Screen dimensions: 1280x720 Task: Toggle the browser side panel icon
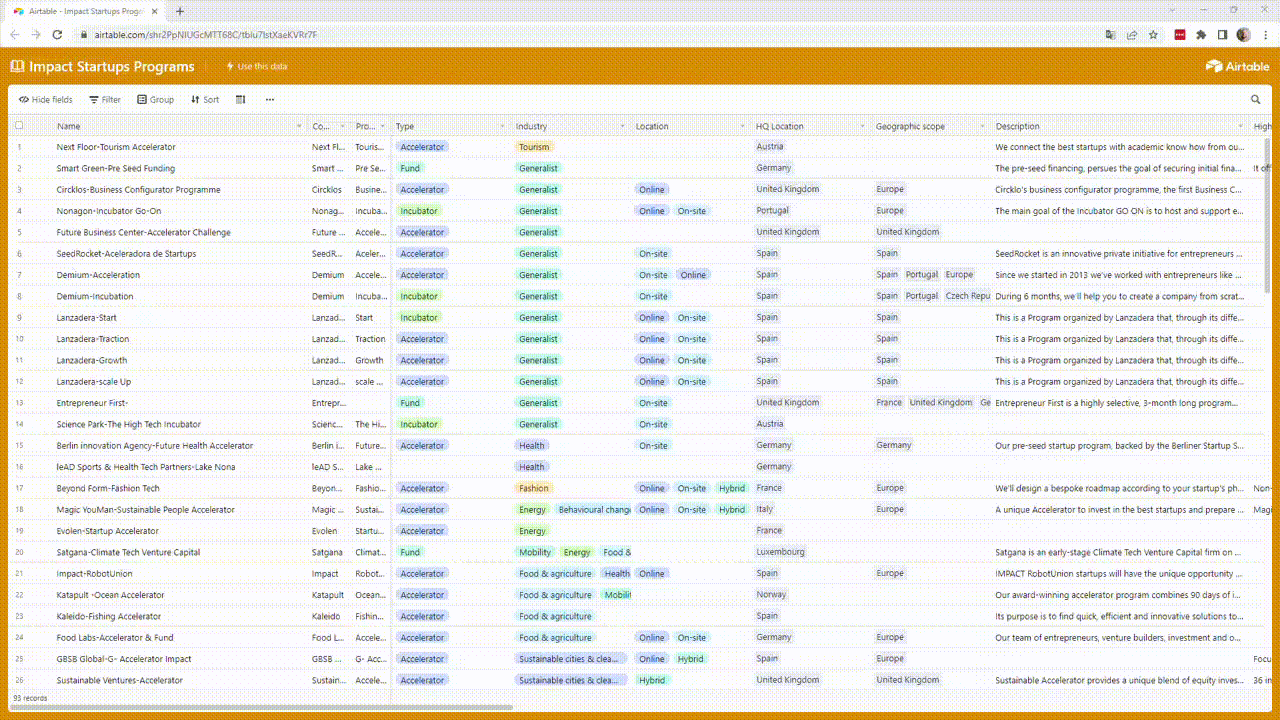(x=1222, y=34)
